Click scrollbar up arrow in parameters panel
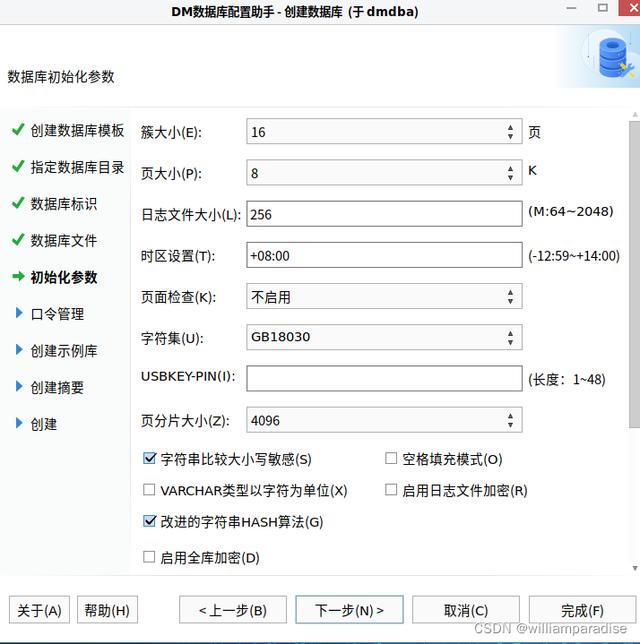 [635, 115]
